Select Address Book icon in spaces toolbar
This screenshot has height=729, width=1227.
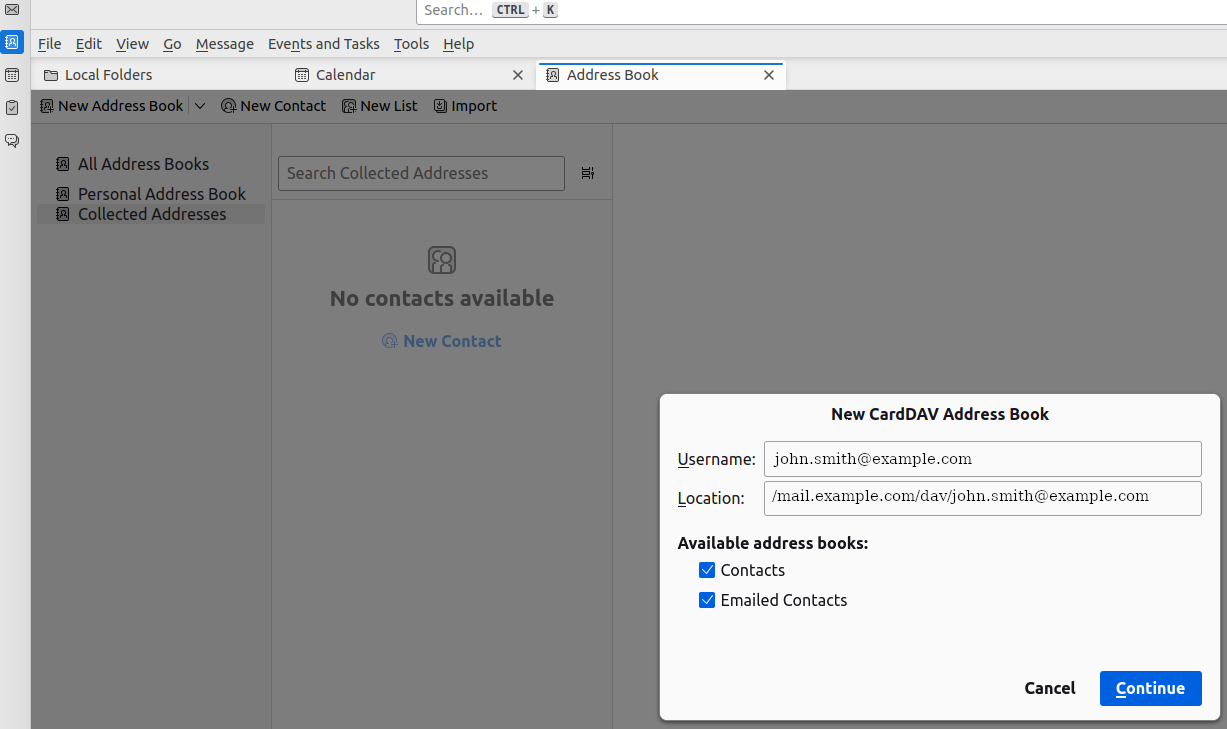click(x=12, y=42)
